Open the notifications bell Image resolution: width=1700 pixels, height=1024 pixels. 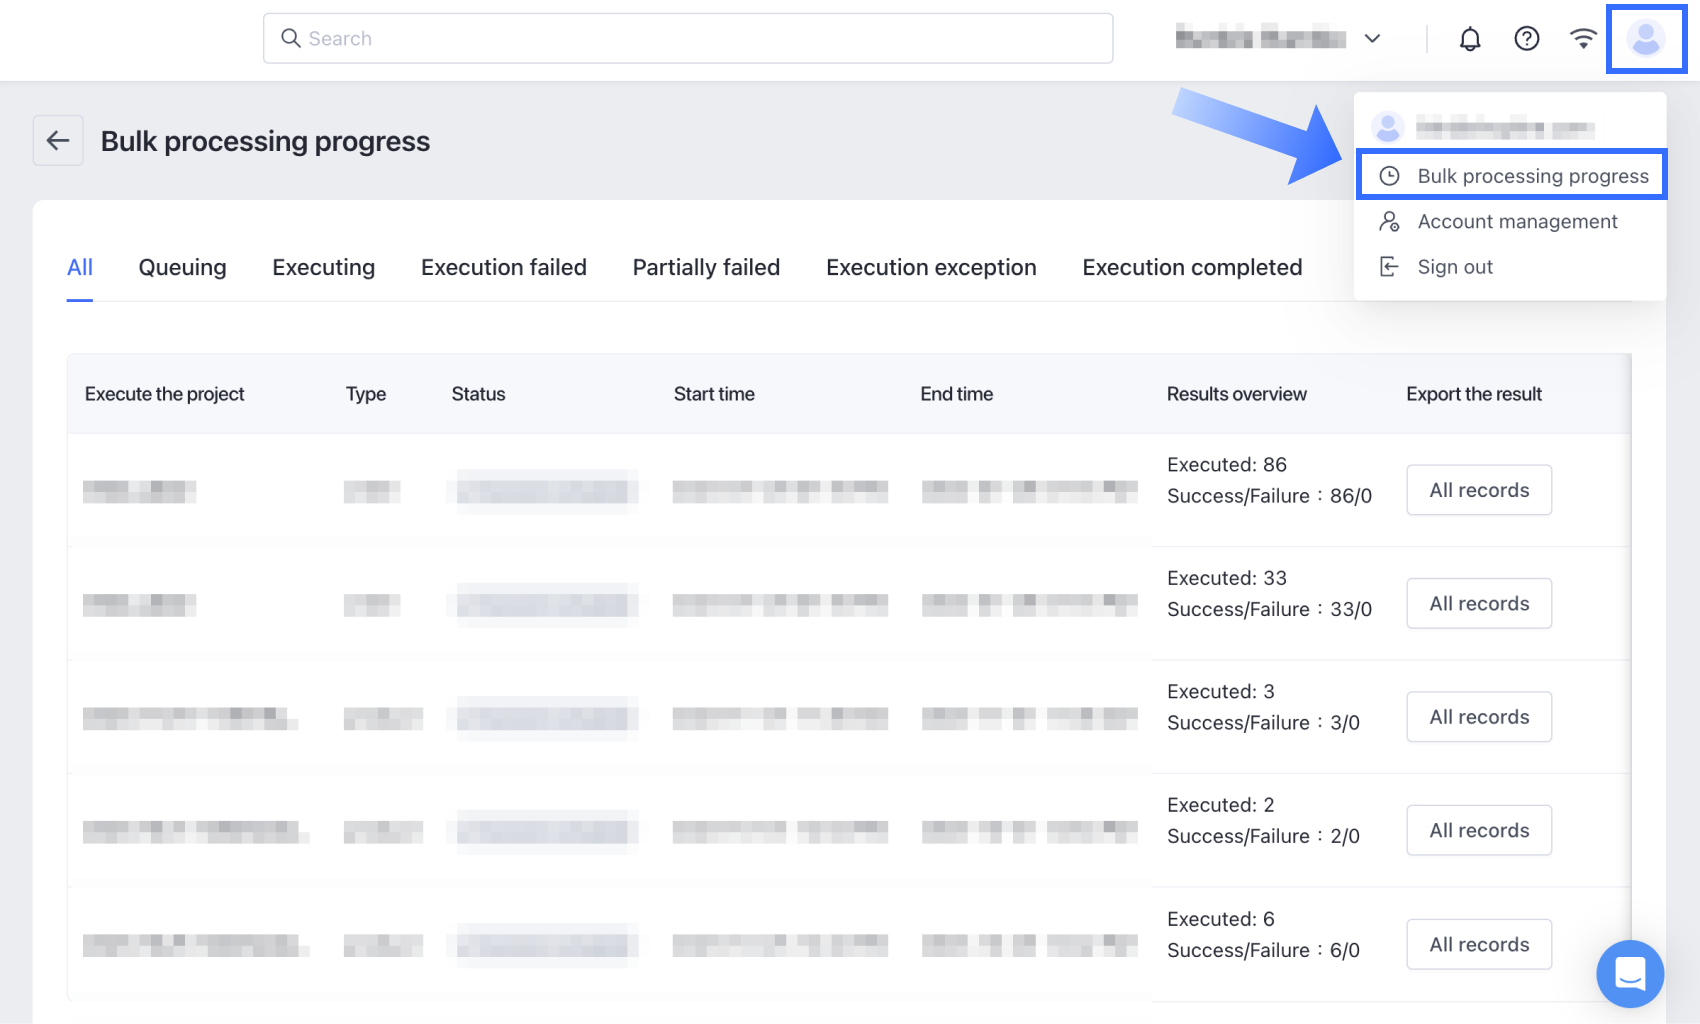tap(1469, 39)
